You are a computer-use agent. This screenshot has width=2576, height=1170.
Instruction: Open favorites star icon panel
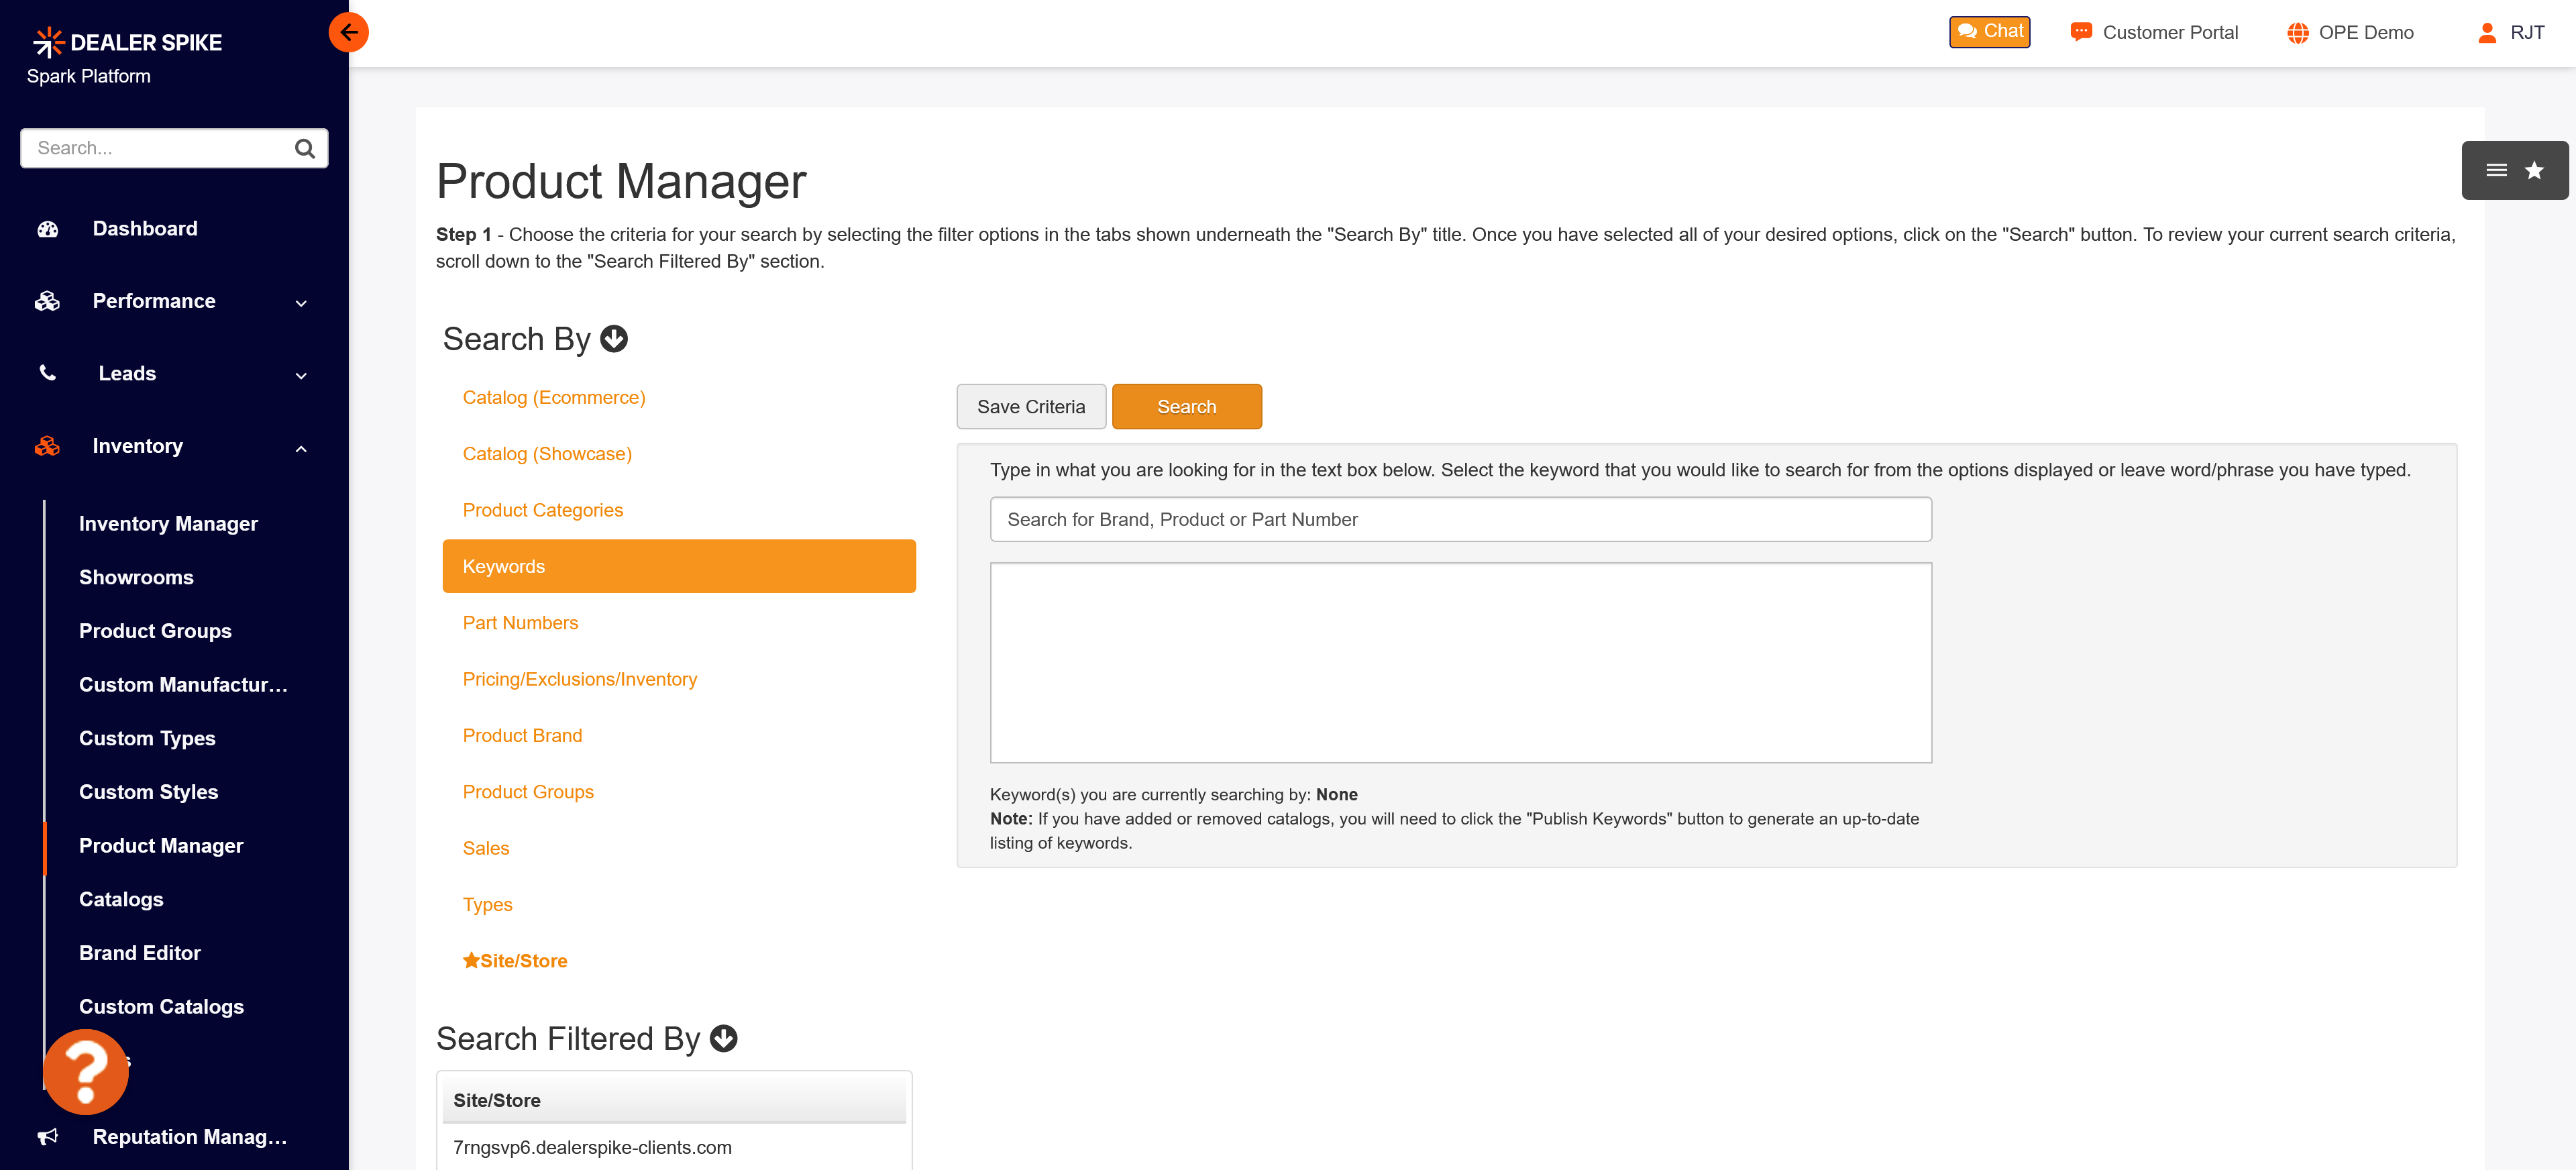pyautogui.click(x=2534, y=171)
